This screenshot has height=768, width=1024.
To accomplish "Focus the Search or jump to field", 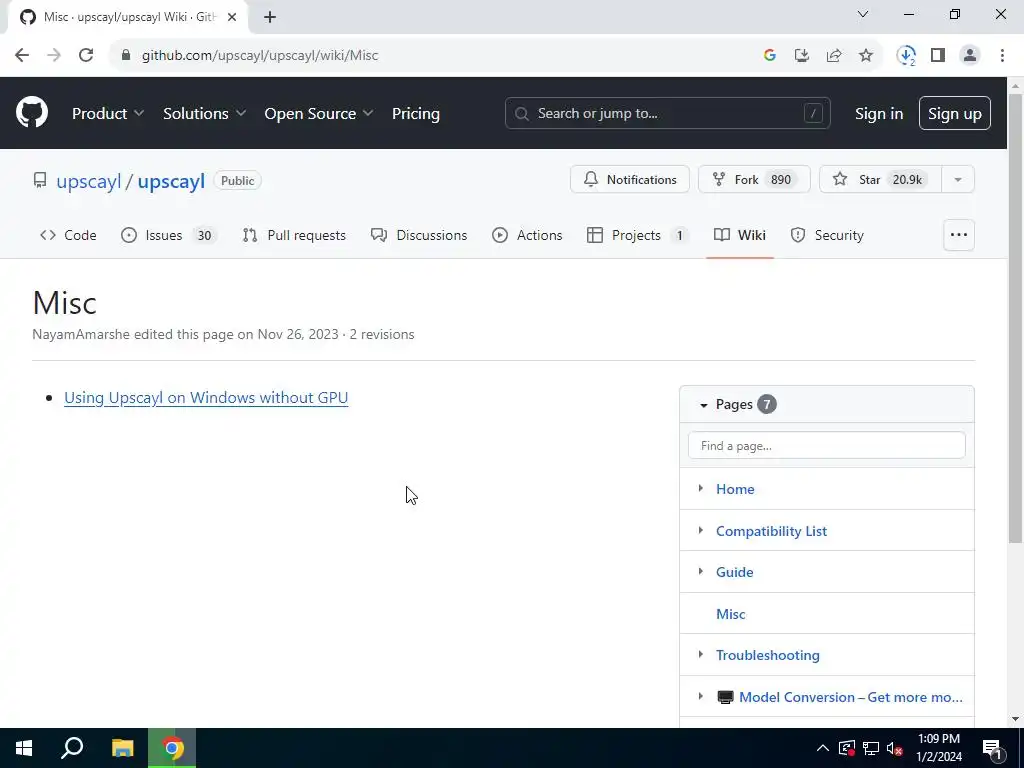I will click(667, 114).
